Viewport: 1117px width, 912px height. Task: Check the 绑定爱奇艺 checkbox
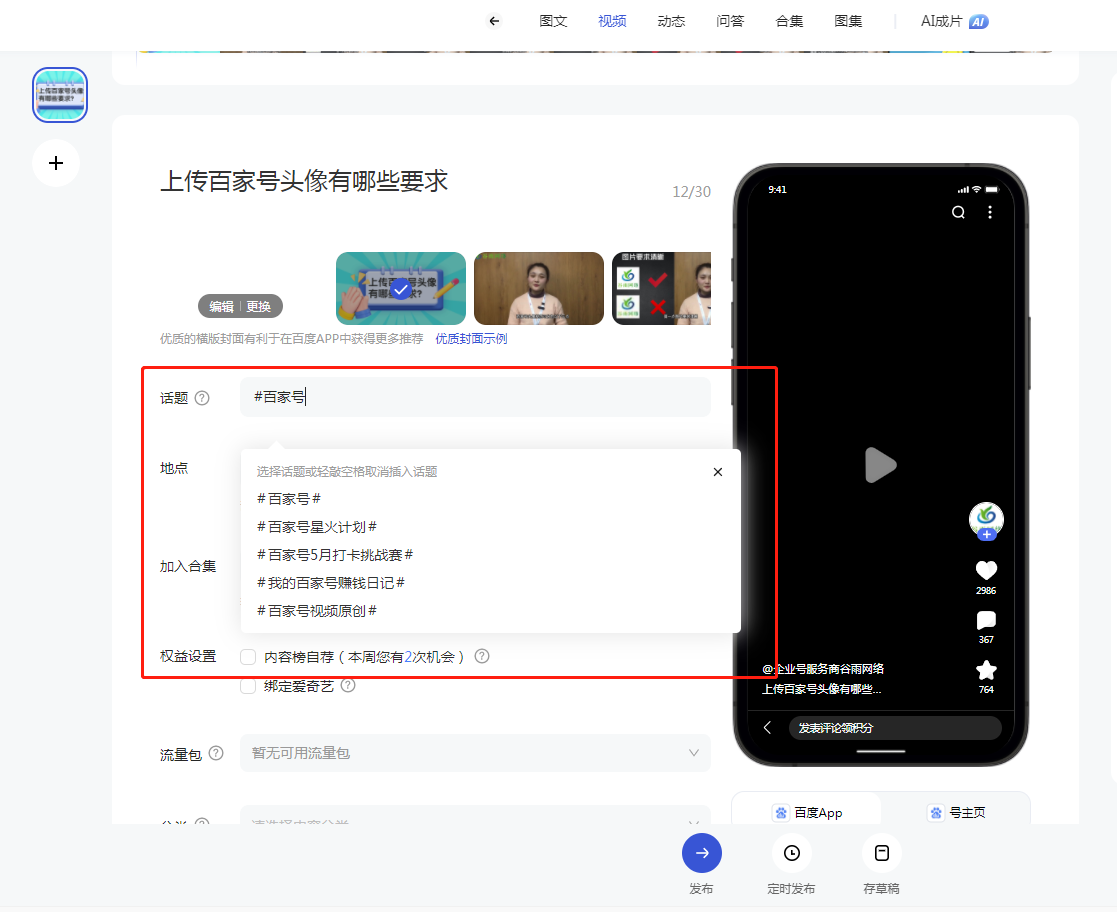pyautogui.click(x=248, y=686)
